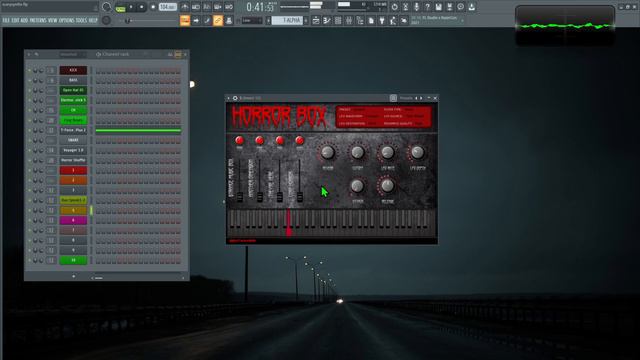Toggle multilink to controllers icon
640x360 pixels.
pyautogui.click(x=218, y=20)
